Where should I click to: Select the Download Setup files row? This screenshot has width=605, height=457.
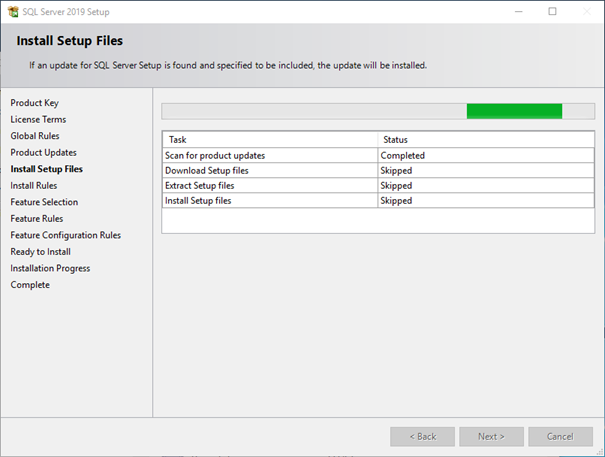pyautogui.click(x=378, y=171)
